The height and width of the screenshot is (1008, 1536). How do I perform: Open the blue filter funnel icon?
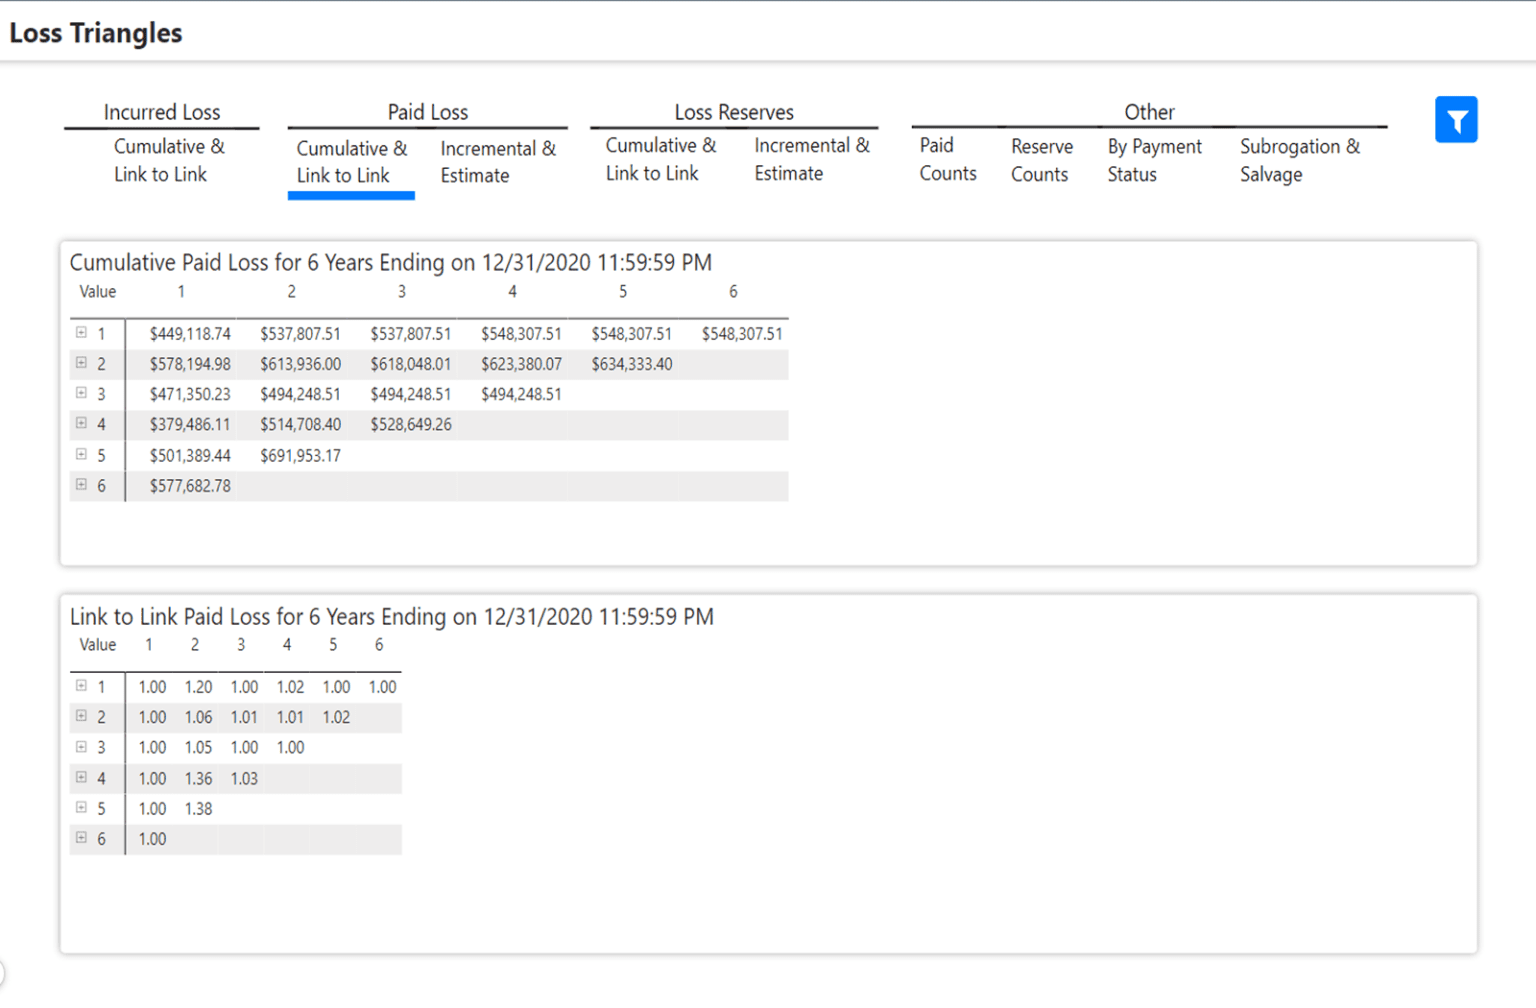pyautogui.click(x=1455, y=120)
